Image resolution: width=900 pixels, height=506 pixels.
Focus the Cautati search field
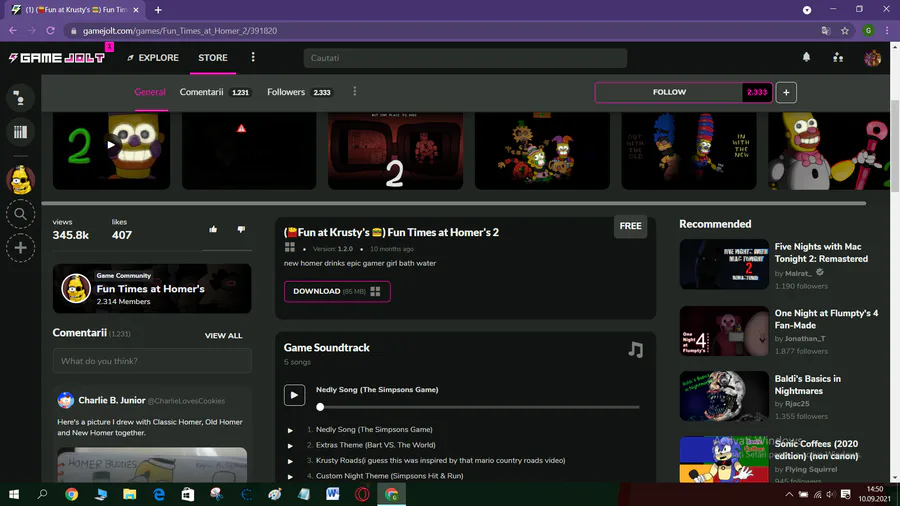pos(465,58)
